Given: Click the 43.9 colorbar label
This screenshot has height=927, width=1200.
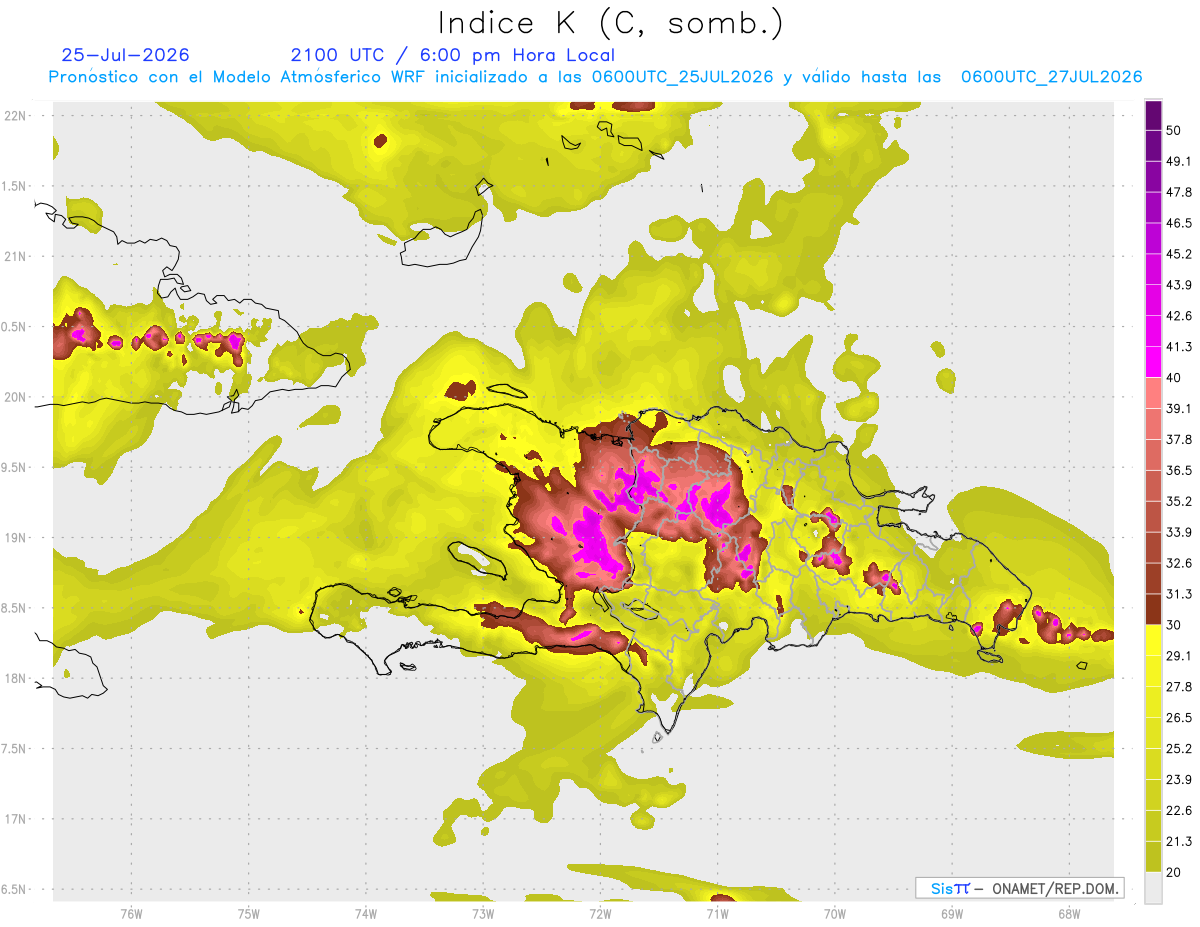Looking at the screenshot, I should (1179, 285).
